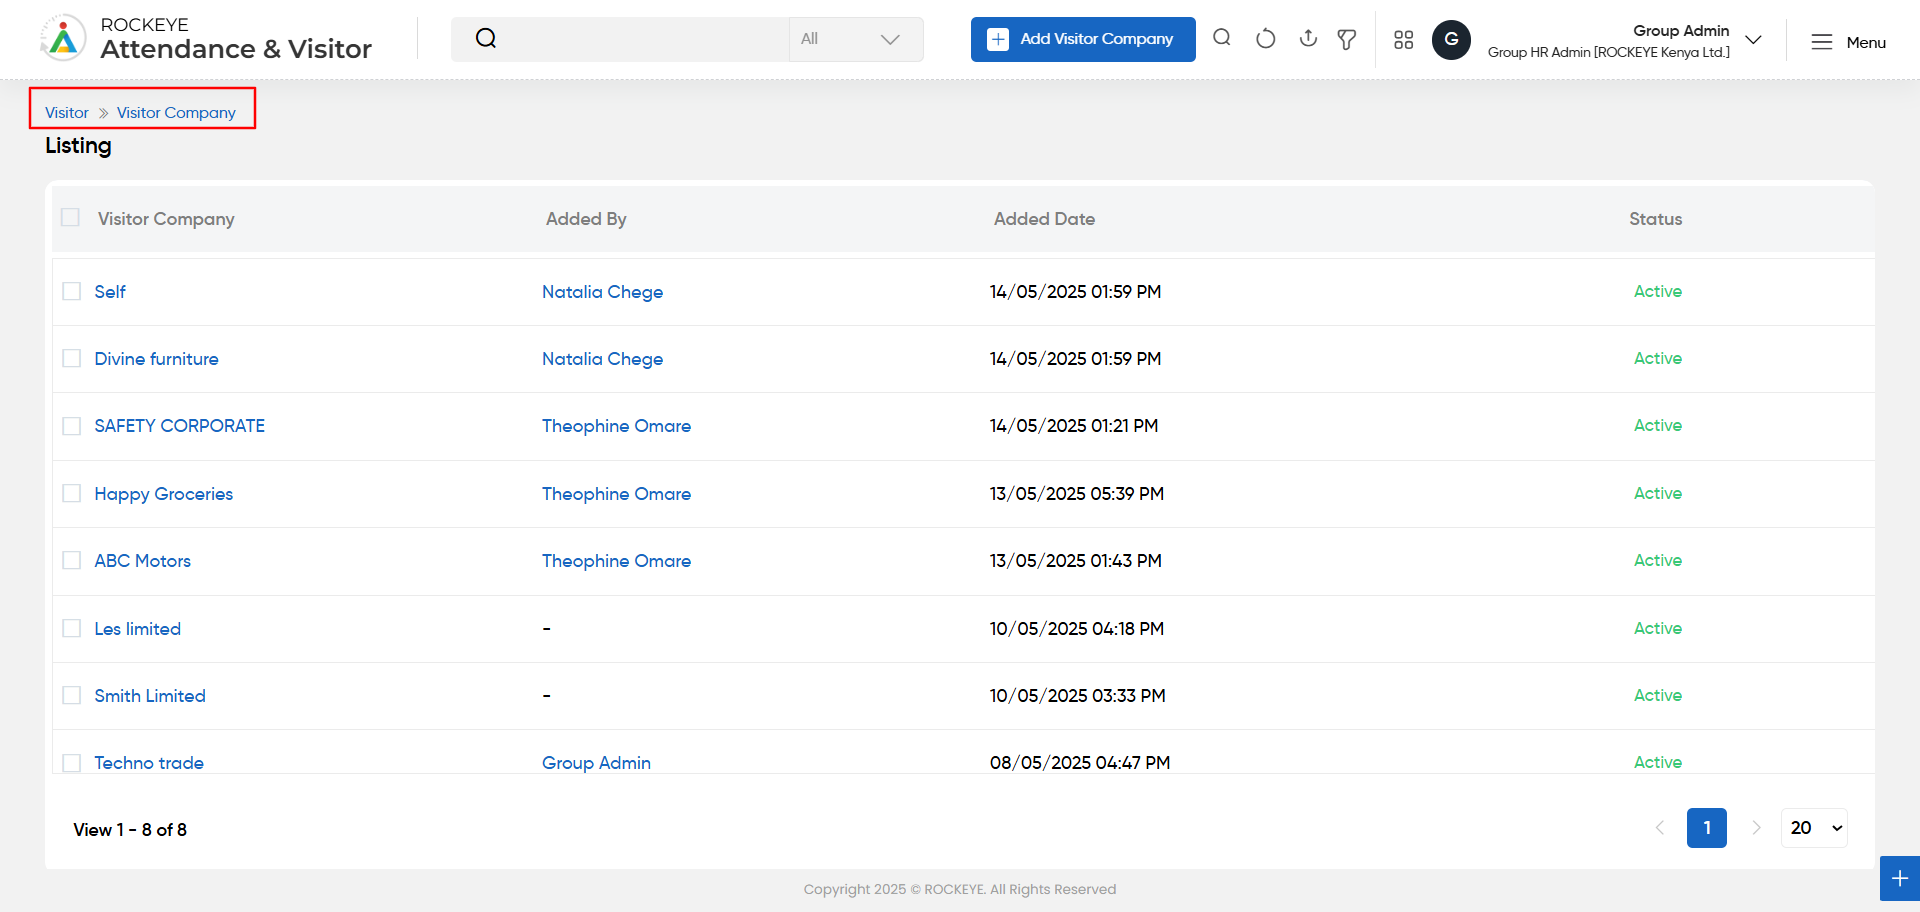Open the Divine furniture link
Viewport: 1920px width, 912px height.
[x=156, y=359]
